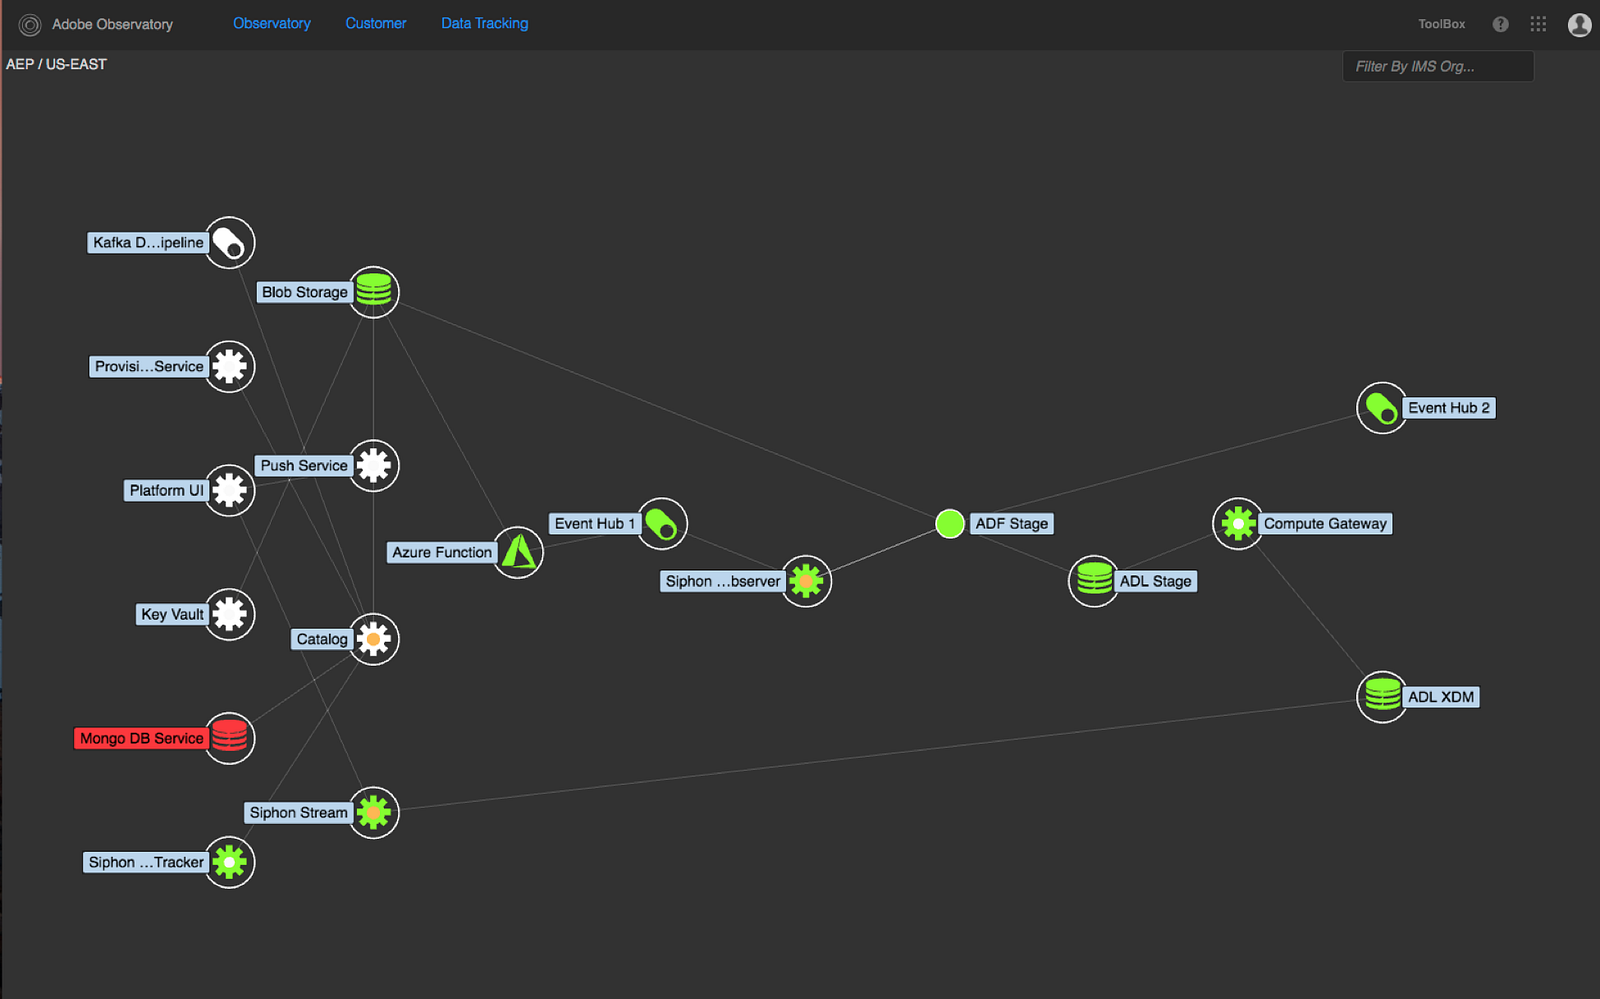Screen dimensions: 1600x999
Task: Switch to the Customer tab
Action: [376, 23]
